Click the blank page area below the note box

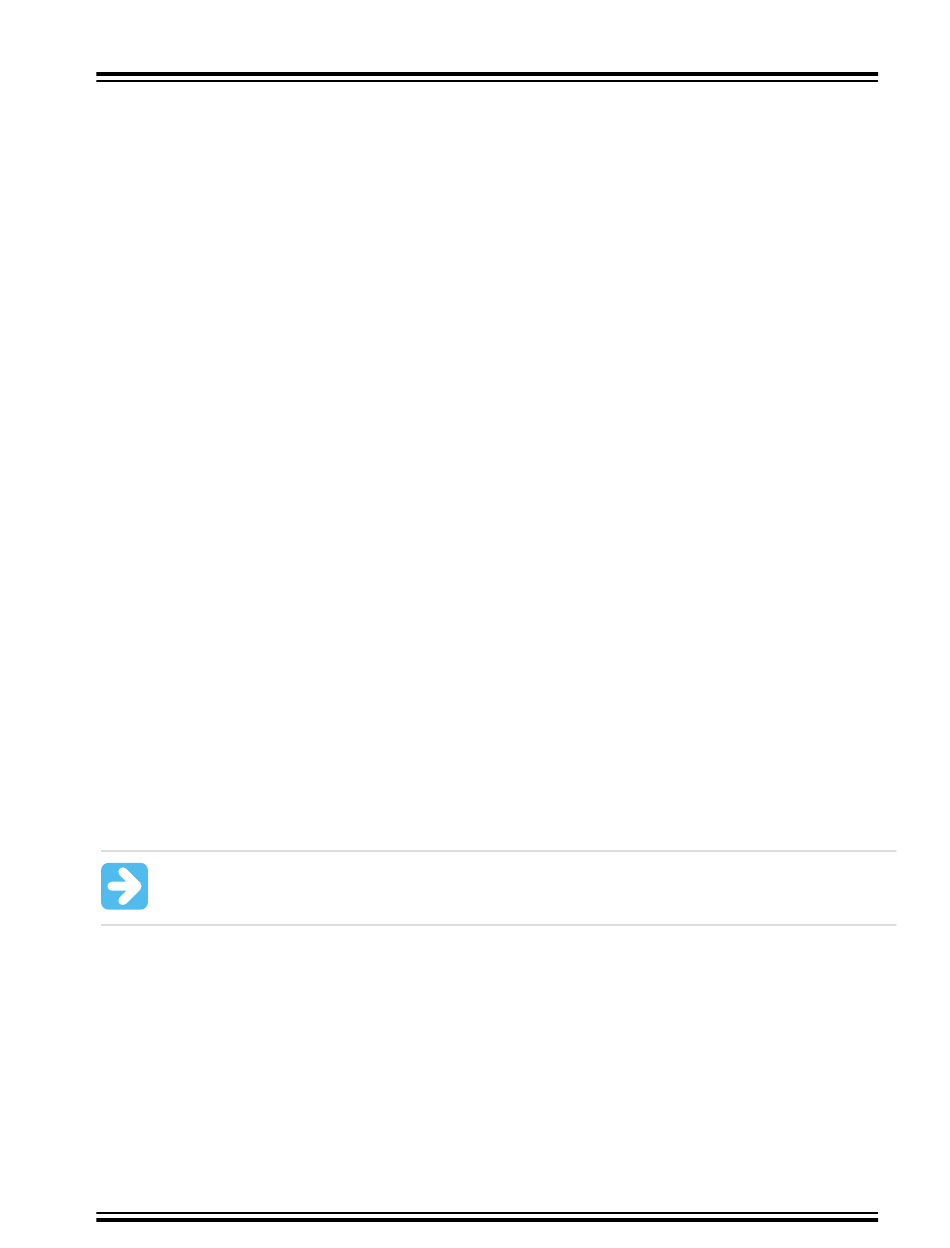(487, 1065)
